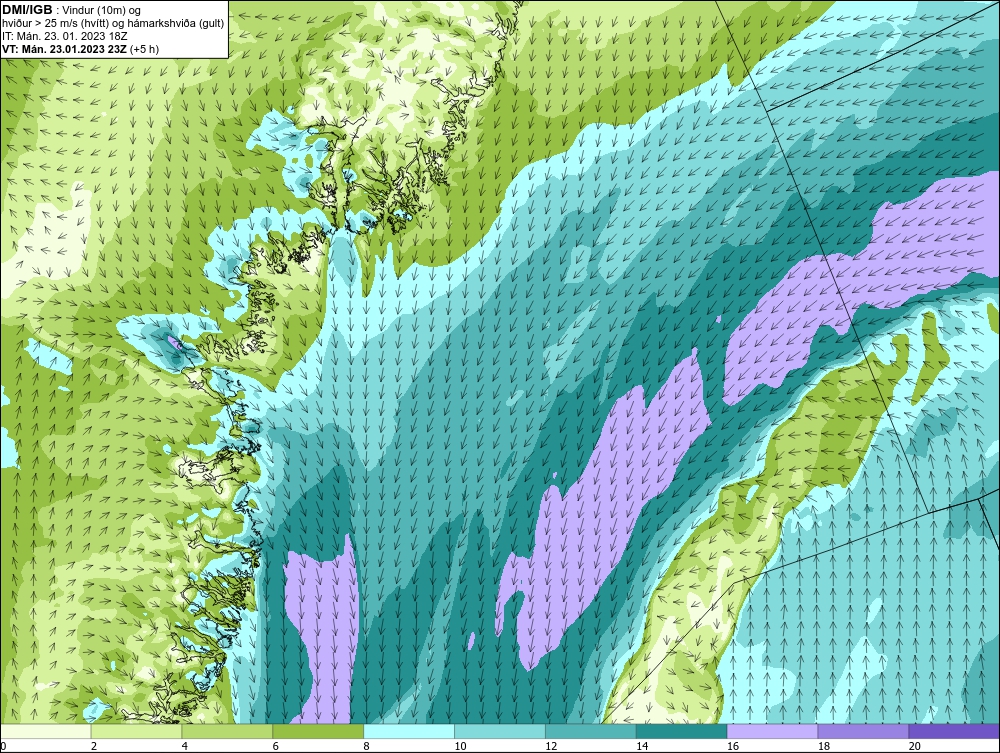Click the legend scale label 16

coord(733,746)
